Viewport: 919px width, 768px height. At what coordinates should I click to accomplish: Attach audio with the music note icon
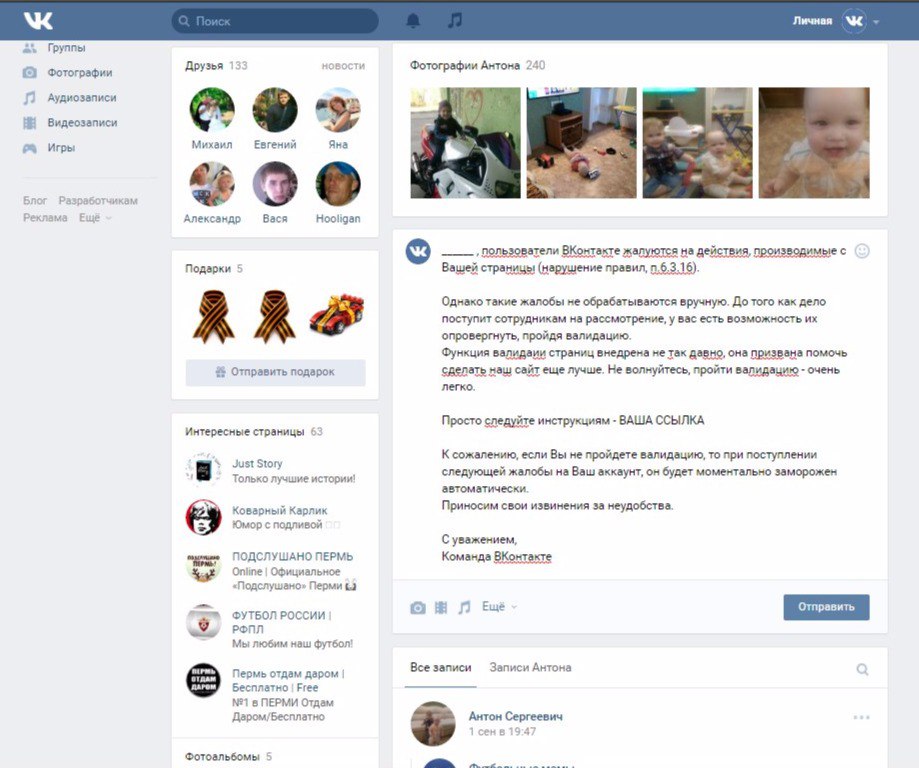[464, 607]
